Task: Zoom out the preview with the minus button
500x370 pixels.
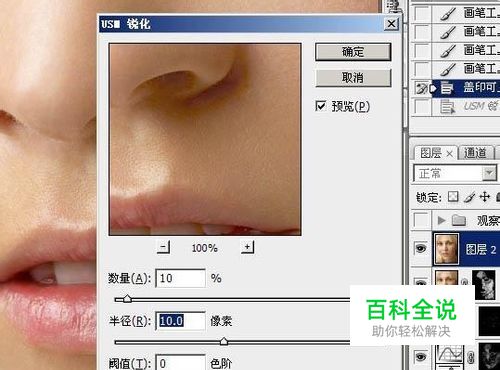Action: [x=163, y=247]
